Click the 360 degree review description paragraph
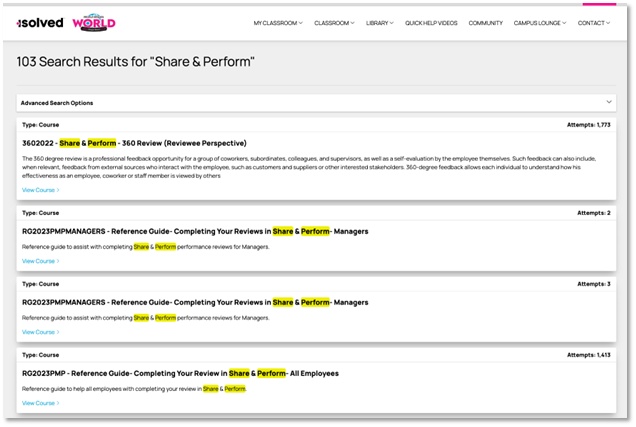 [x=309, y=167]
